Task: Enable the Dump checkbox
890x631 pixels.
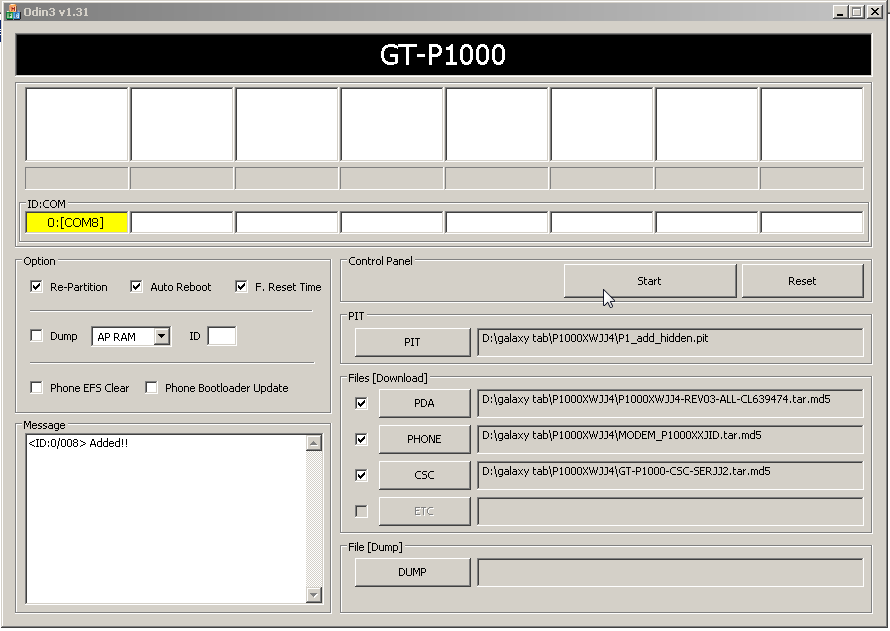Action: (36, 336)
